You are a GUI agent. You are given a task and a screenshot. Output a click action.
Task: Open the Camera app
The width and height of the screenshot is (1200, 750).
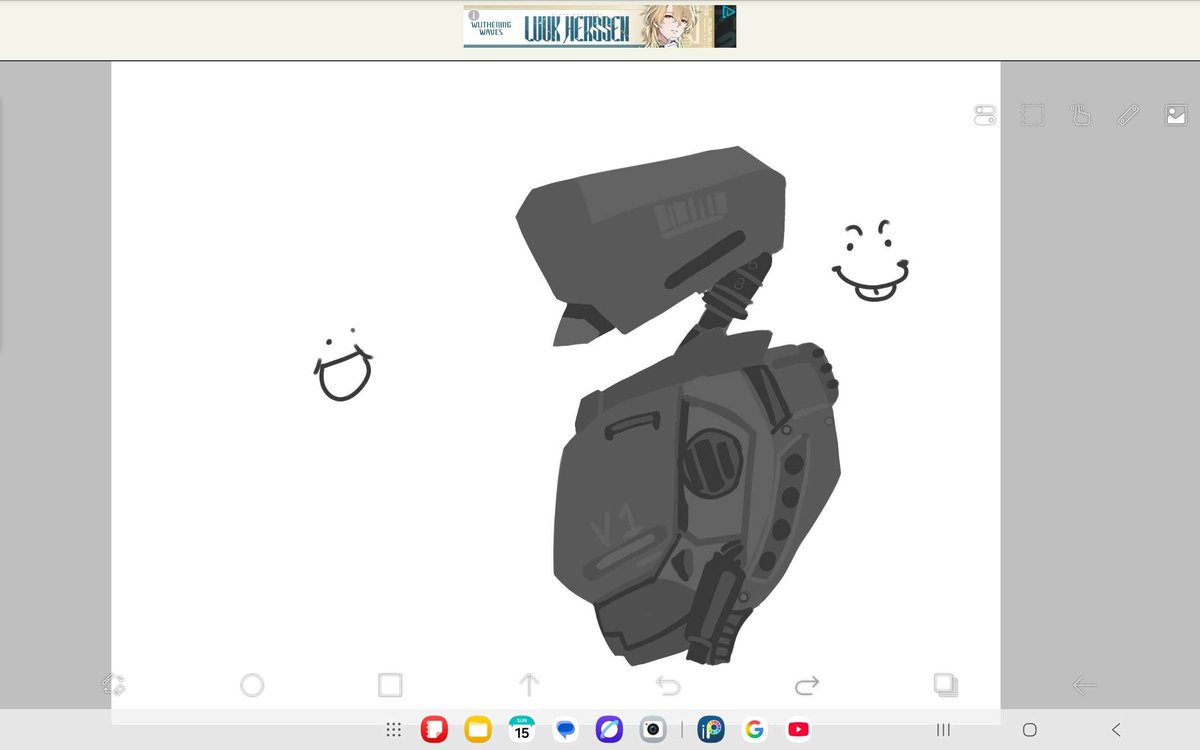pos(653,730)
